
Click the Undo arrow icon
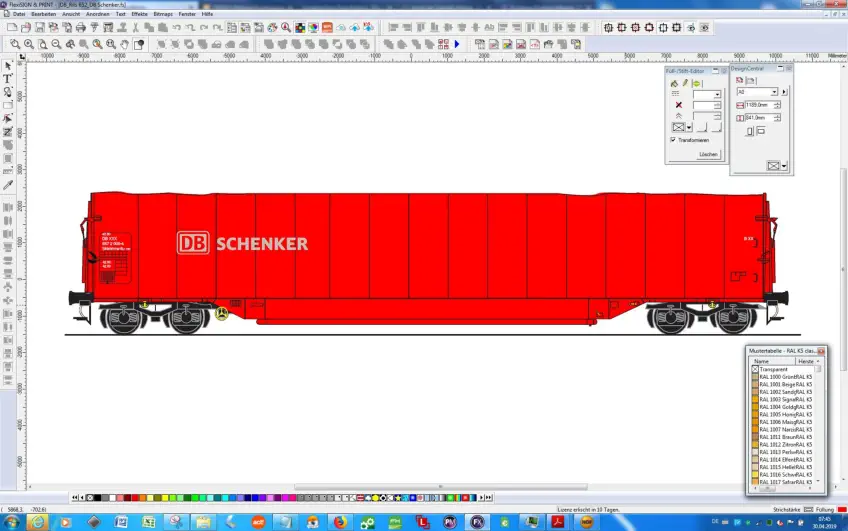(x=177, y=27)
